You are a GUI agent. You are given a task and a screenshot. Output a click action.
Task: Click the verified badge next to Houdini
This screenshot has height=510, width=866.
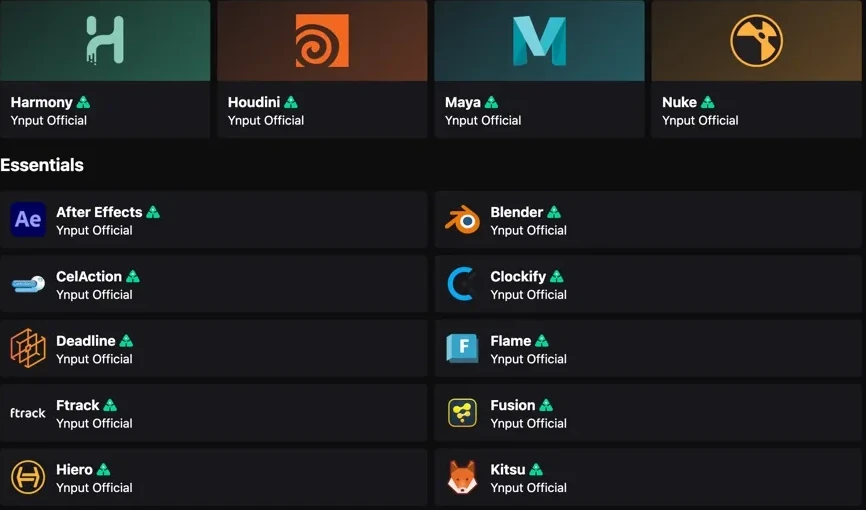[291, 102]
